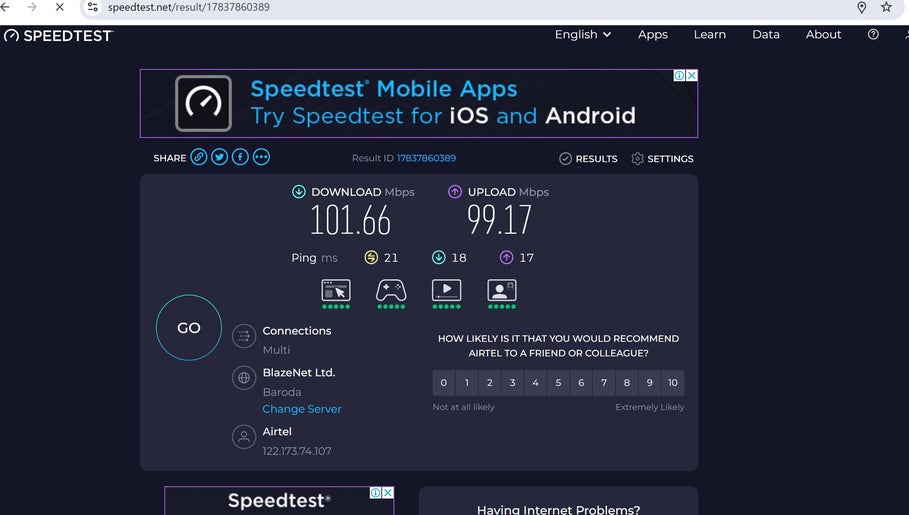Image resolution: width=909 pixels, height=515 pixels.
Task: Rate recommendation score 6
Action: coord(581,383)
